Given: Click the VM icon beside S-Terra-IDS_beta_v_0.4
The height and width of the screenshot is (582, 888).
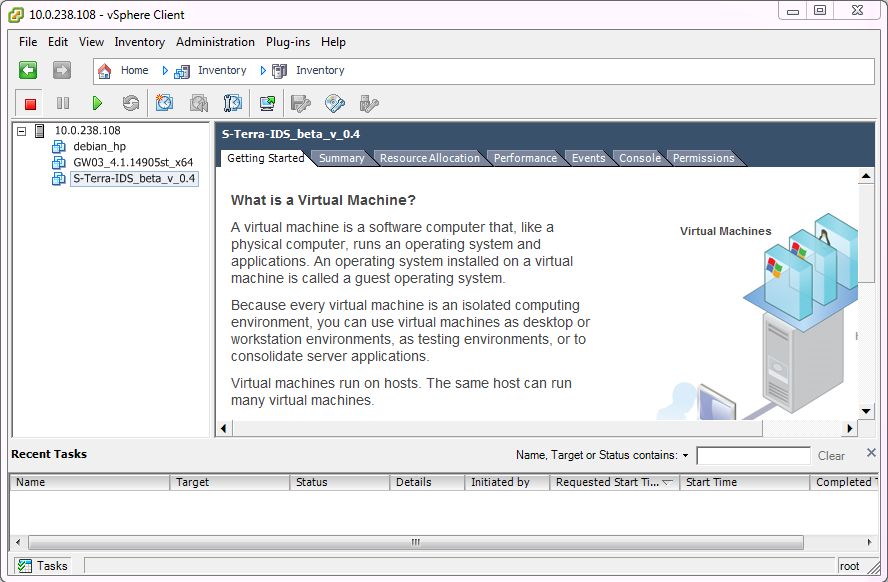Looking at the screenshot, I should [x=58, y=178].
